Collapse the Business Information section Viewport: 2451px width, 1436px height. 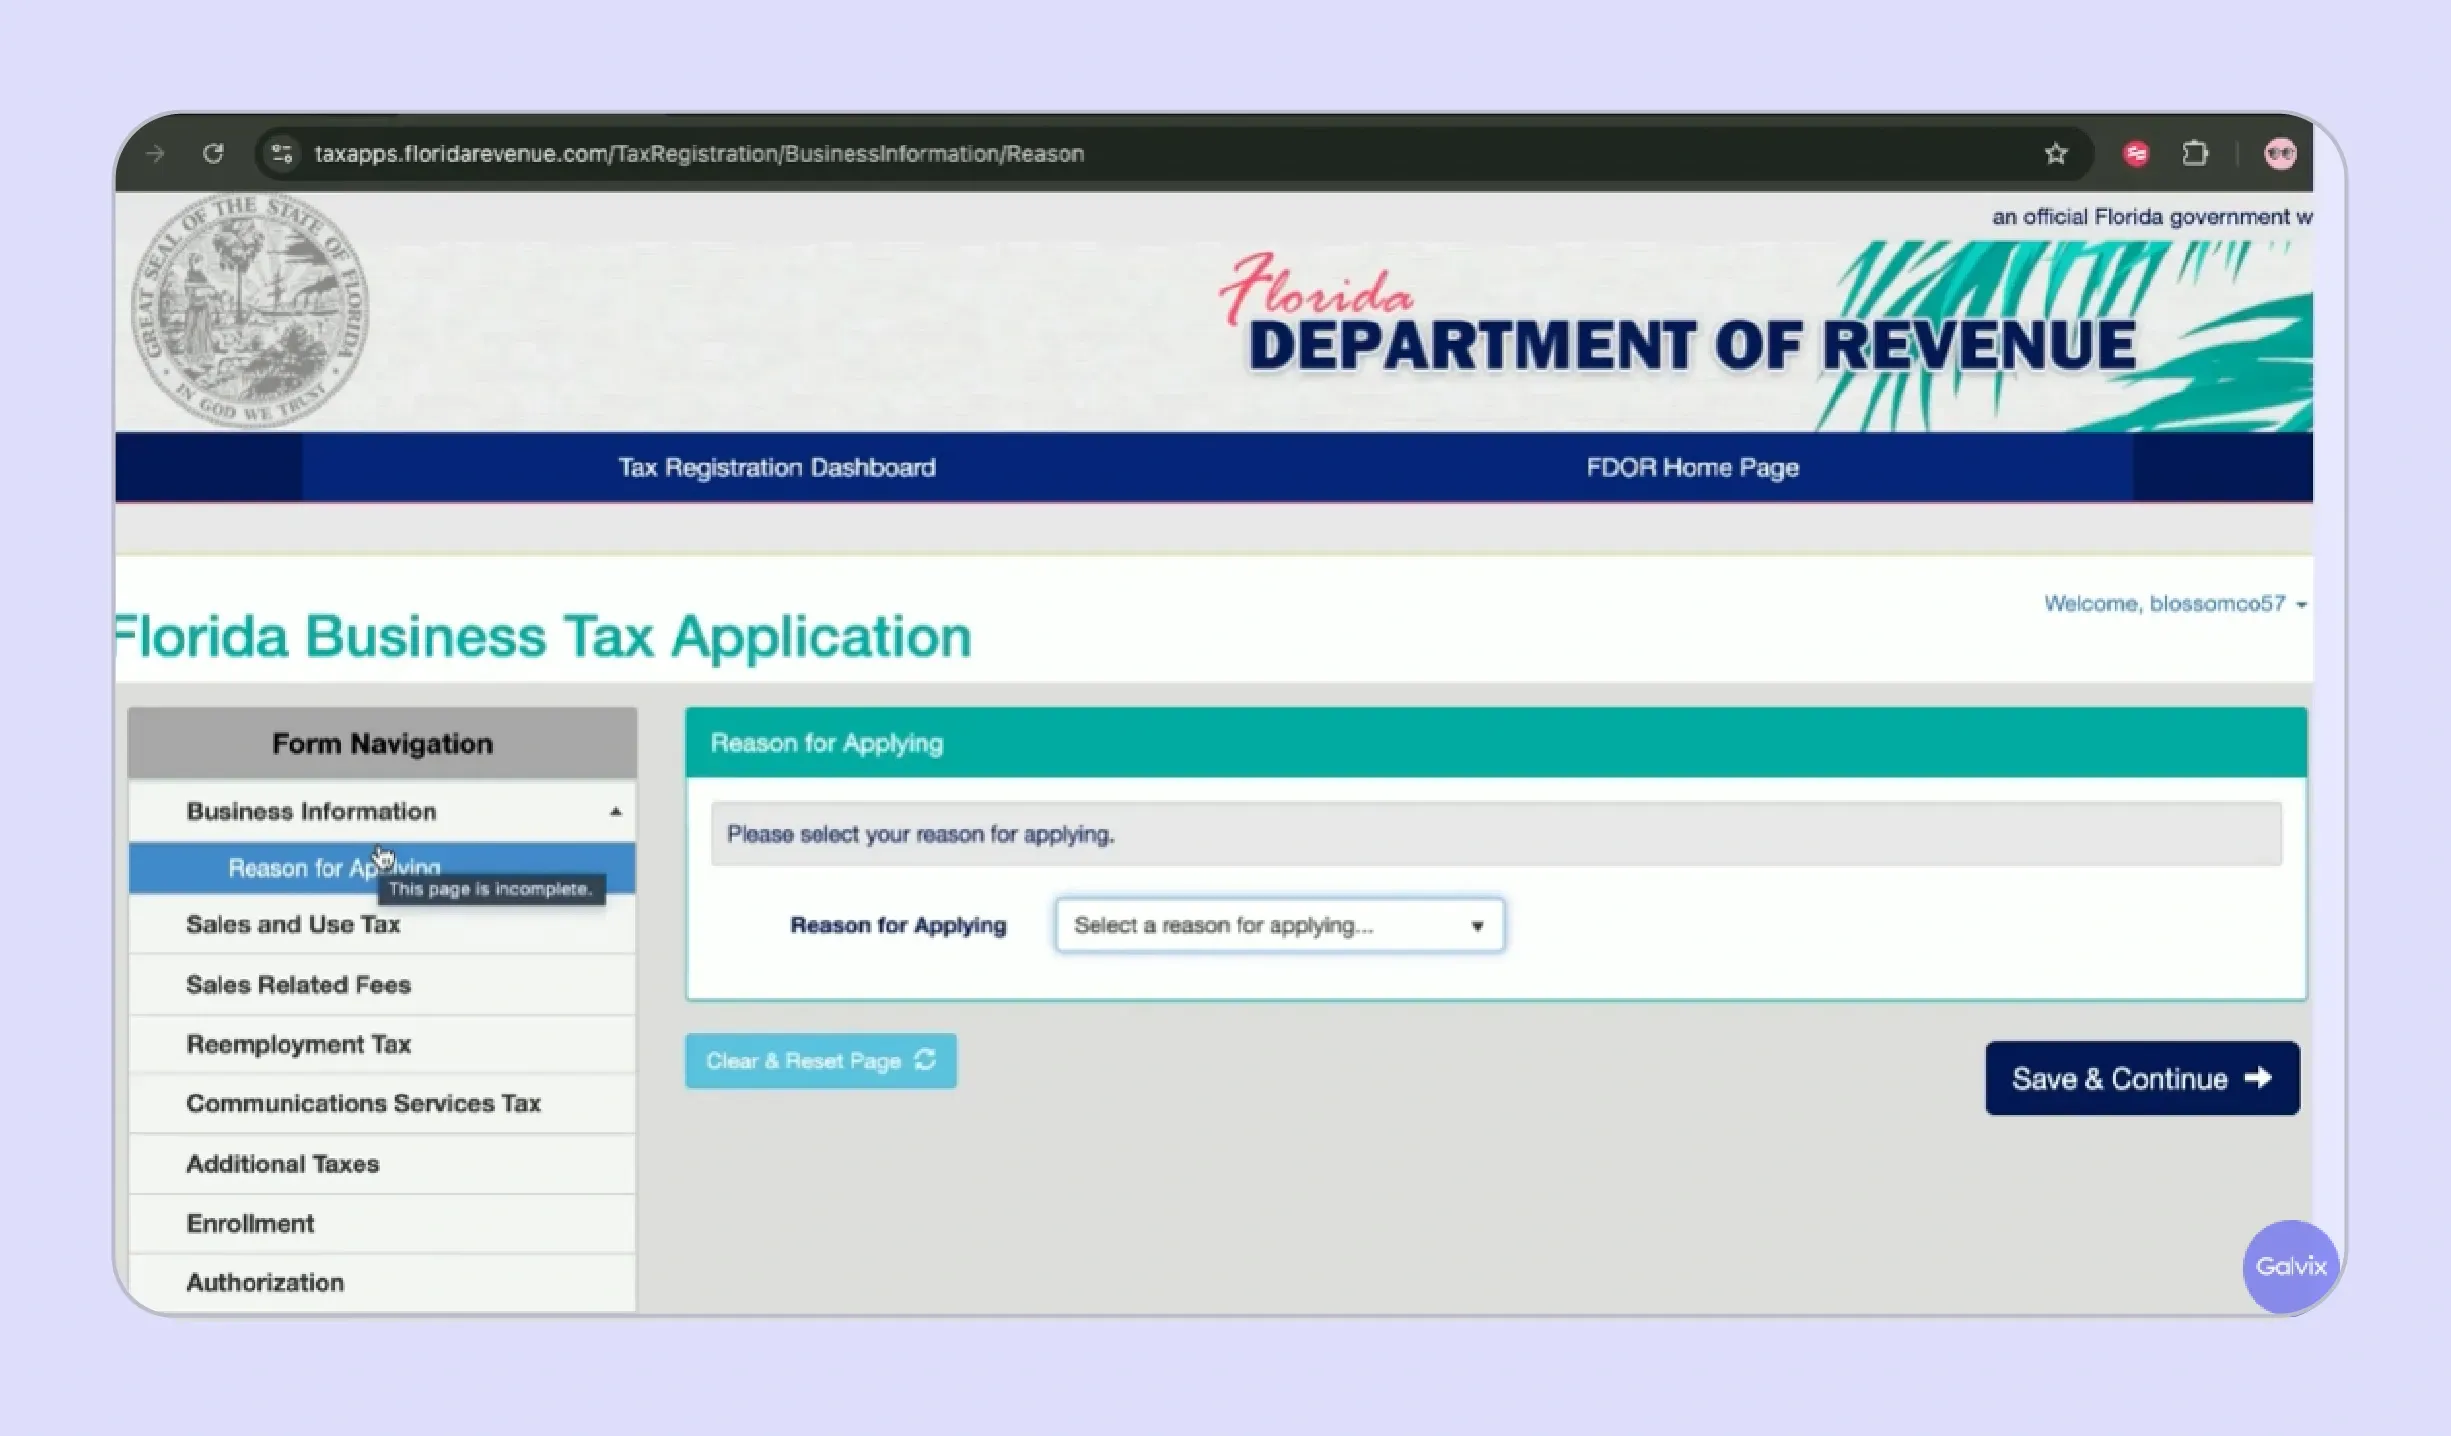tap(382, 811)
